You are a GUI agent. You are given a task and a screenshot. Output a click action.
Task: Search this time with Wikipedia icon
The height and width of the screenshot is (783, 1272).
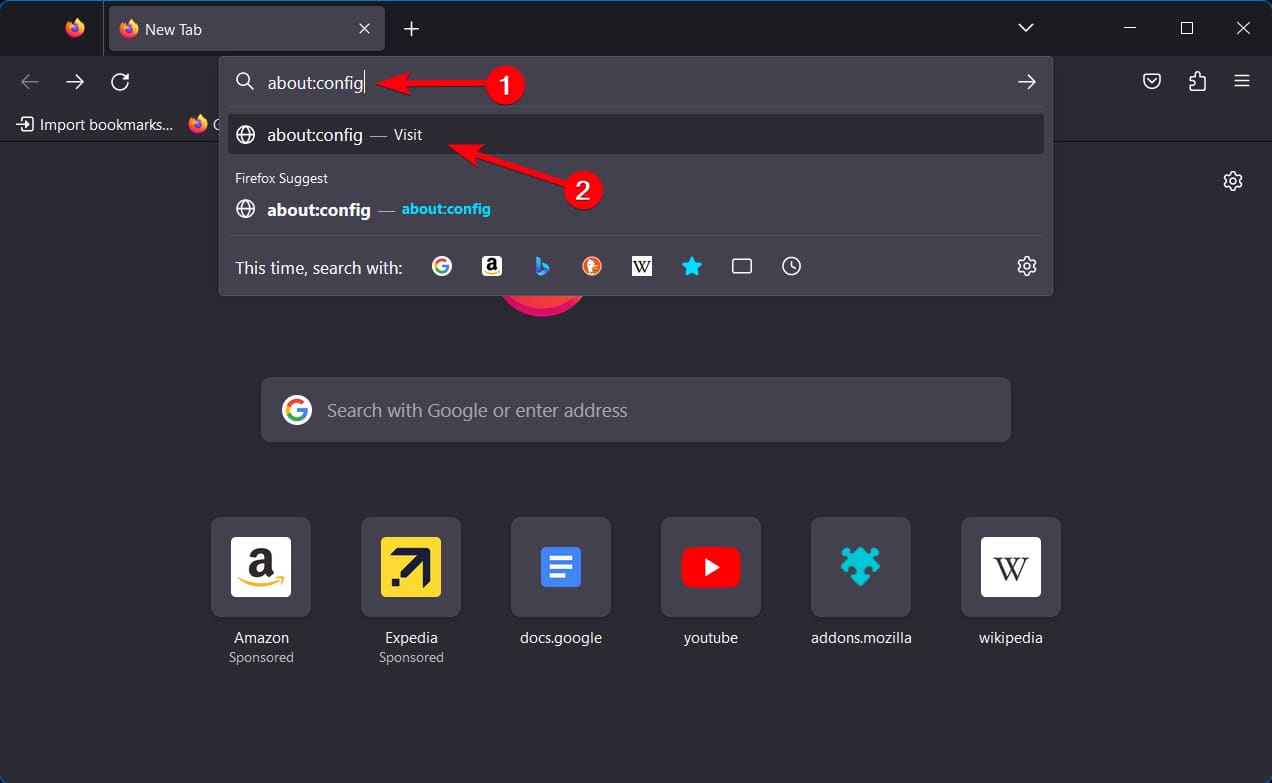(x=642, y=266)
